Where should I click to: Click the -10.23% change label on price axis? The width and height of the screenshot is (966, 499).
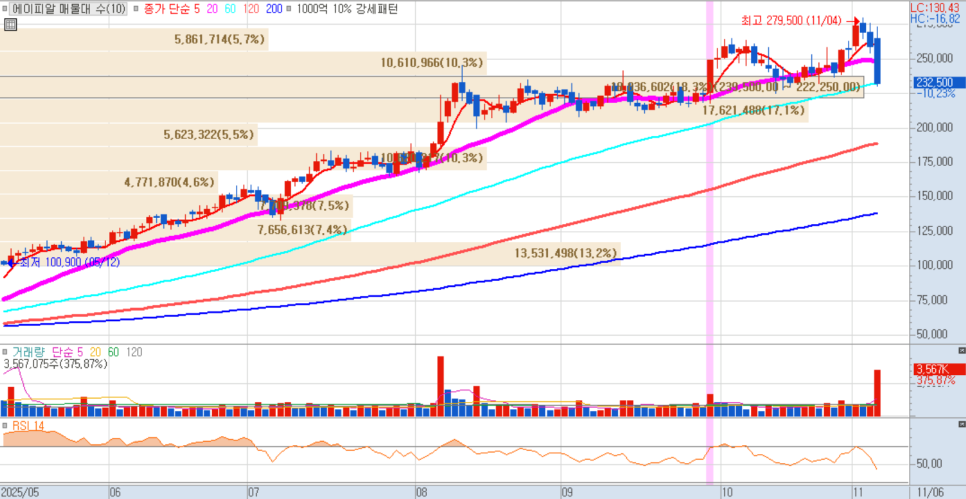(938, 94)
